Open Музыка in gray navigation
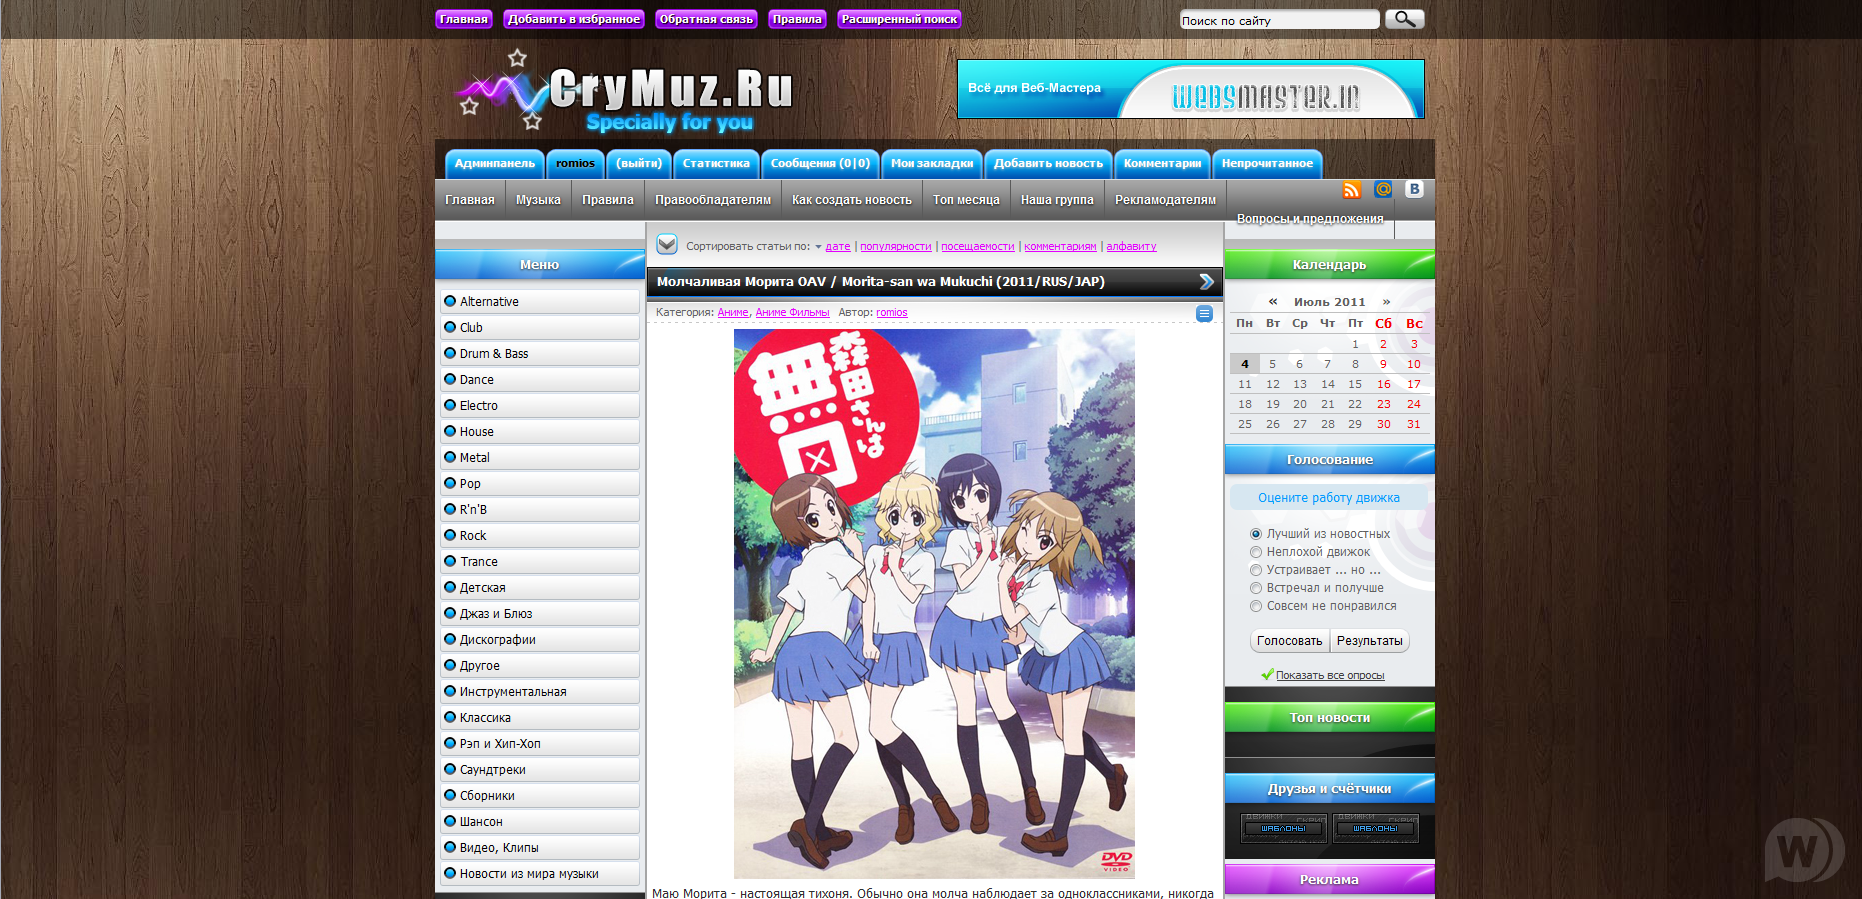The image size is (1862, 899). click(538, 200)
